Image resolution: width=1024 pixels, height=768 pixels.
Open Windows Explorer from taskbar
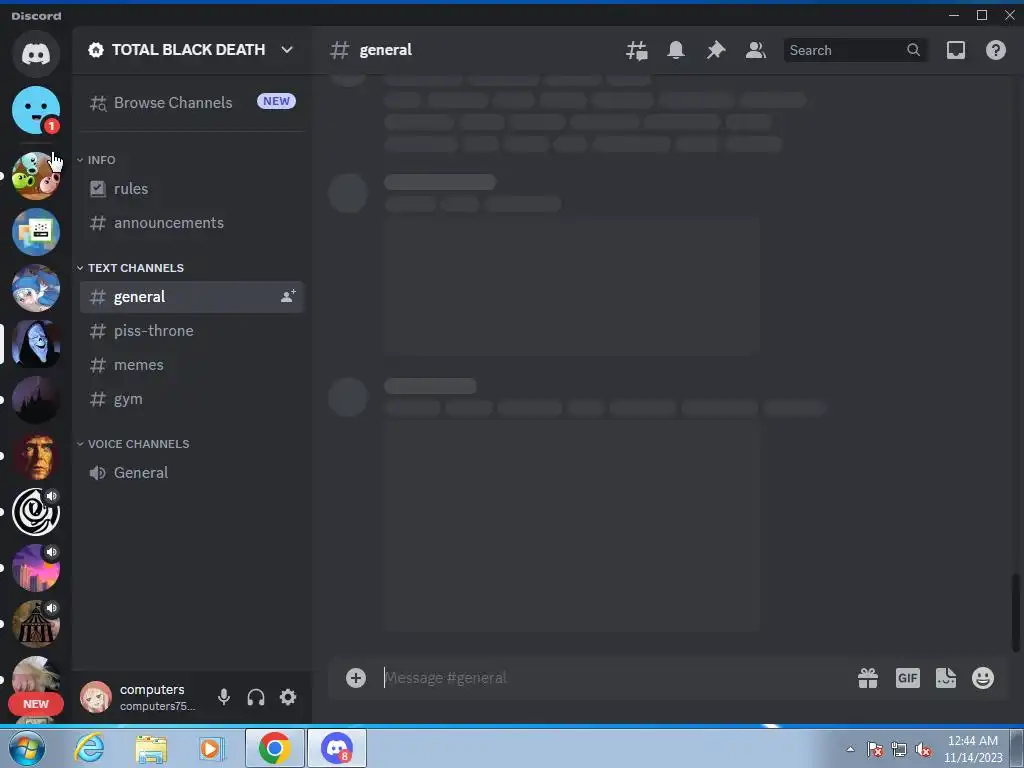151,749
